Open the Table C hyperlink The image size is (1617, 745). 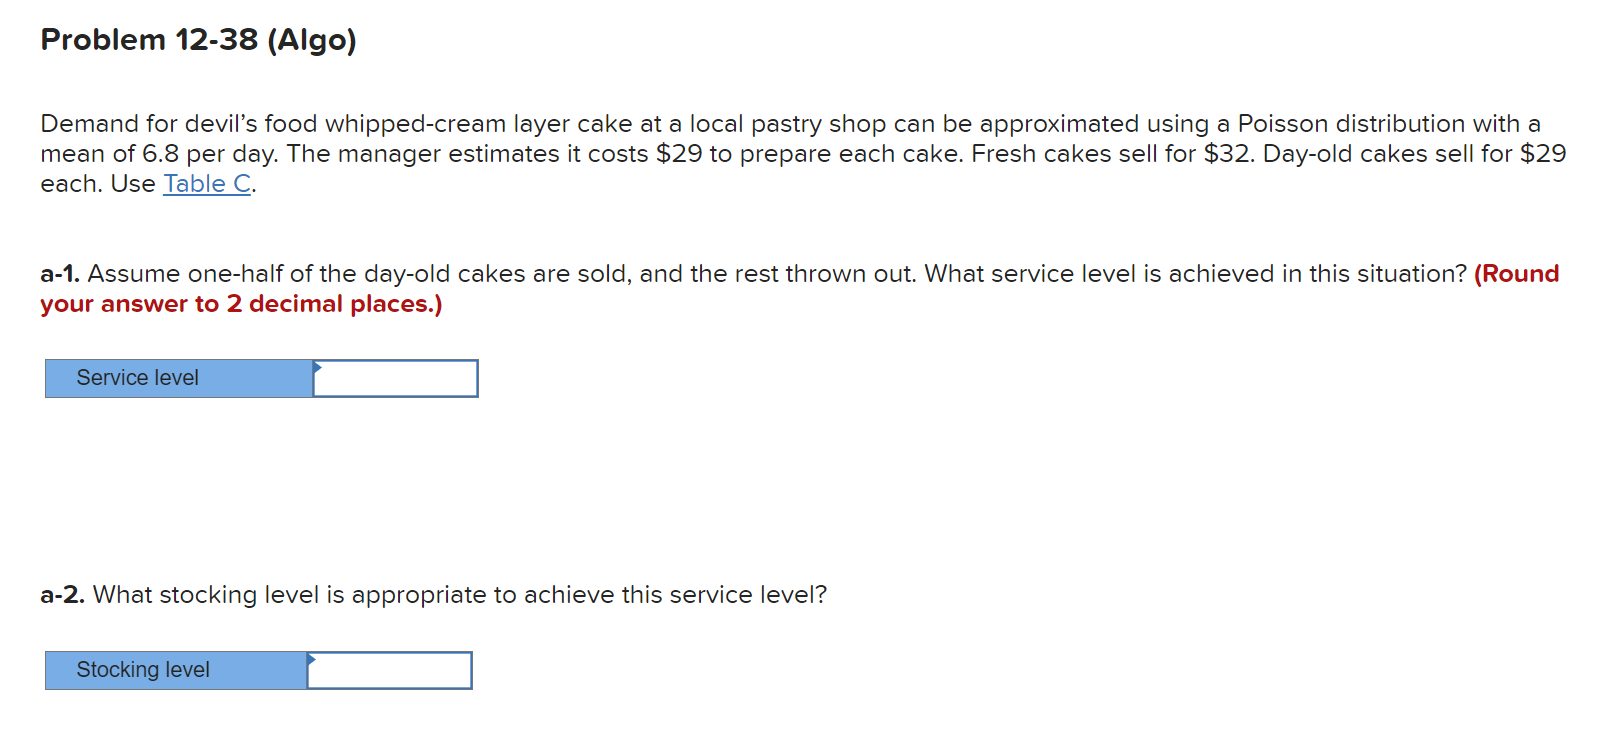204,184
